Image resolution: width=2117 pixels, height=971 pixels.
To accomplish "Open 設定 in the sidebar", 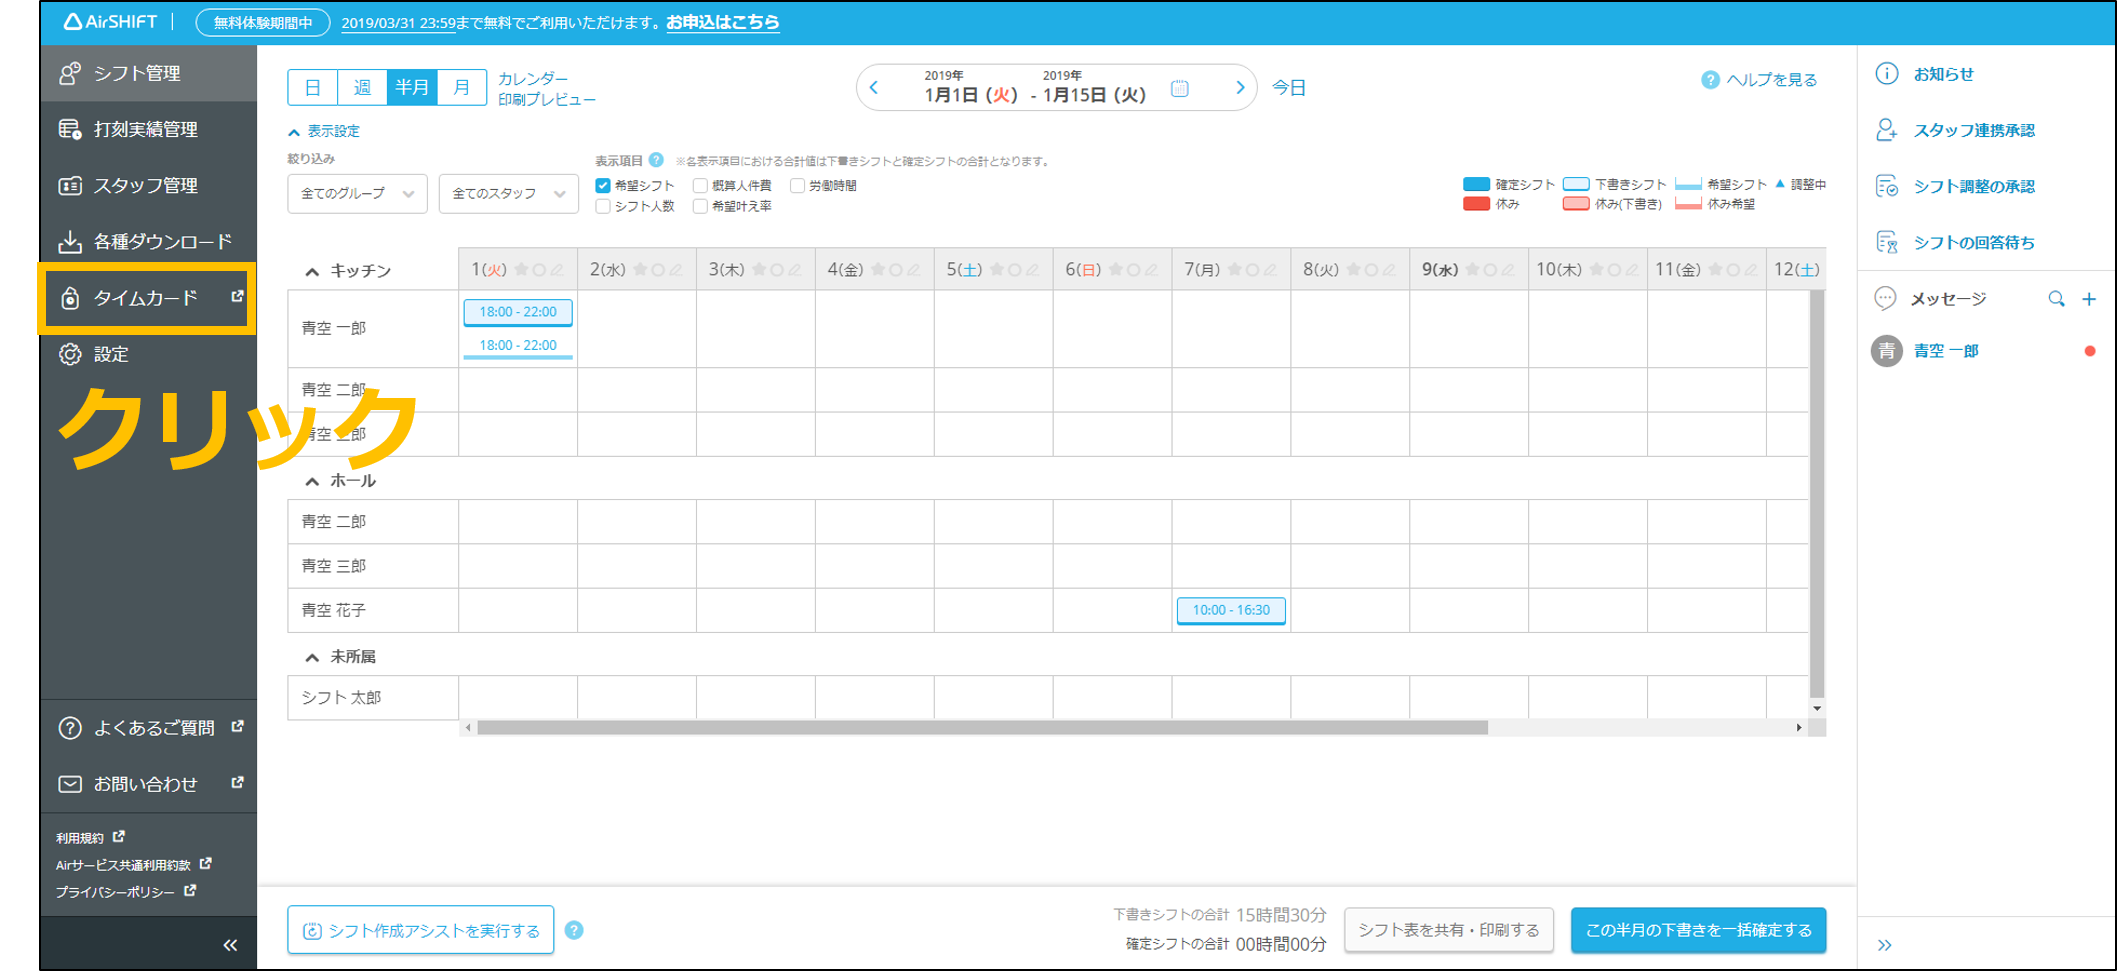I will tap(148, 354).
